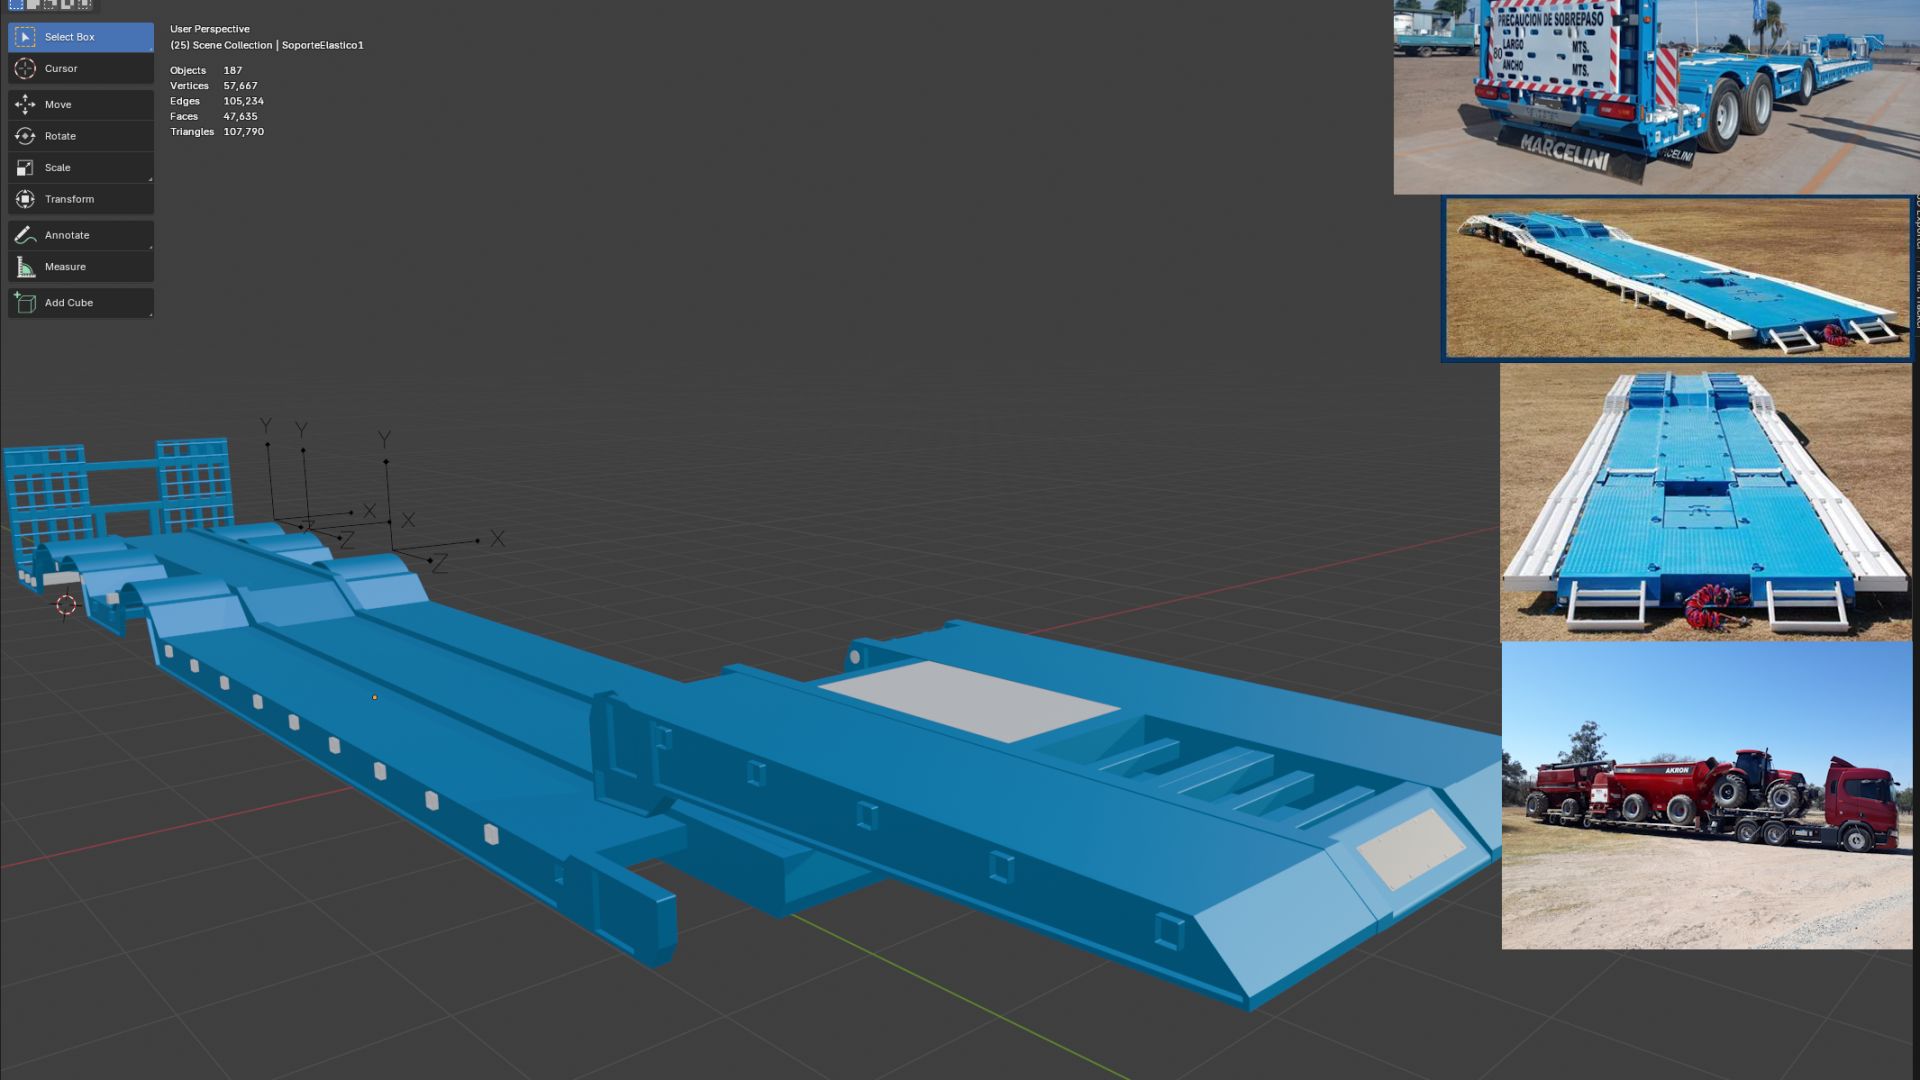This screenshot has height=1080, width=1920.
Task: Click the red Akron machinery truck photo
Action: click(x=1706, y=795)
